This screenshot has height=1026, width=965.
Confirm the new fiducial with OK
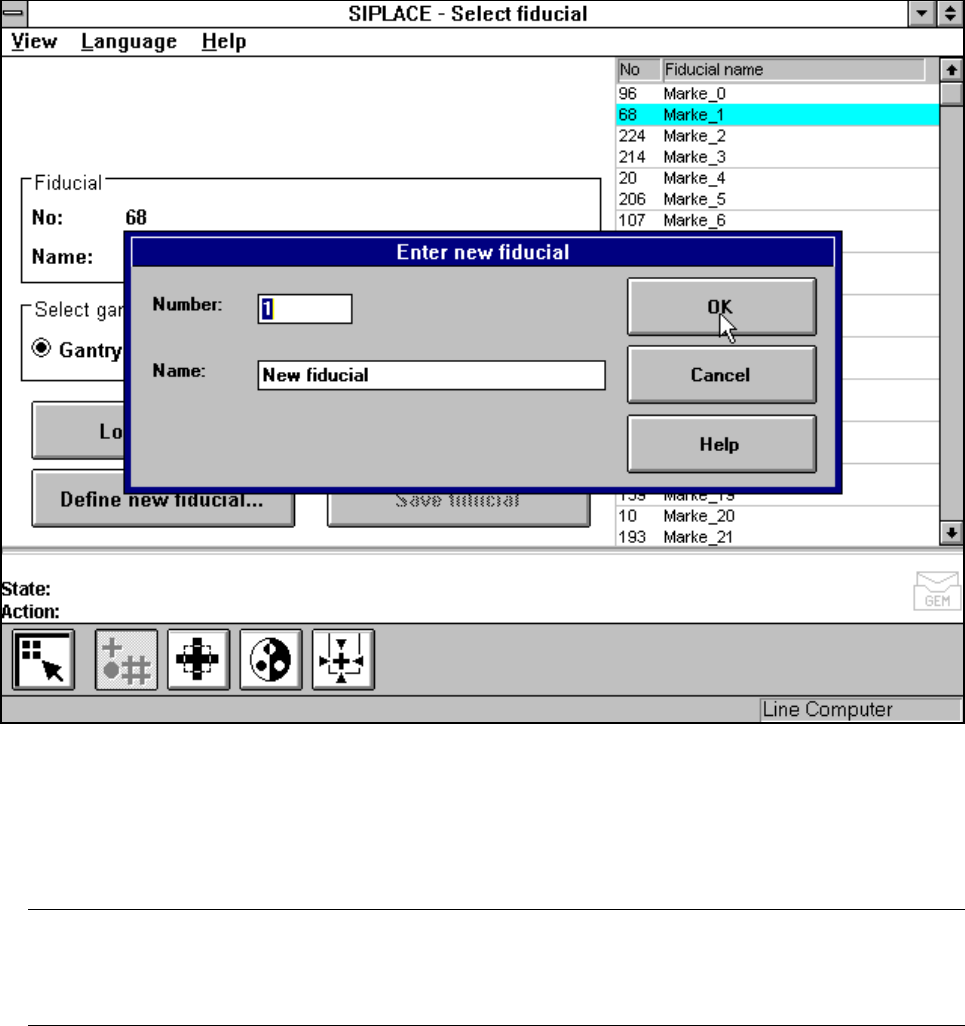point(722,306)
